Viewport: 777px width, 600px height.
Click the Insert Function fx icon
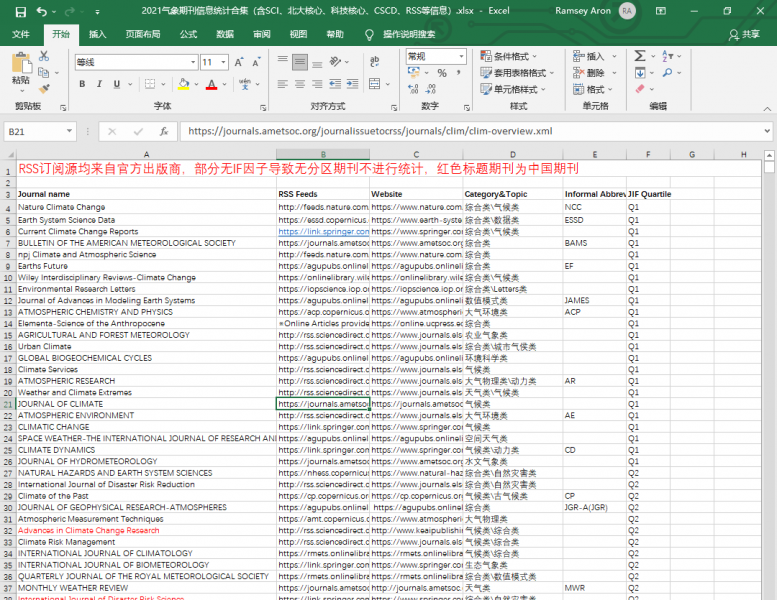(163, 131)
